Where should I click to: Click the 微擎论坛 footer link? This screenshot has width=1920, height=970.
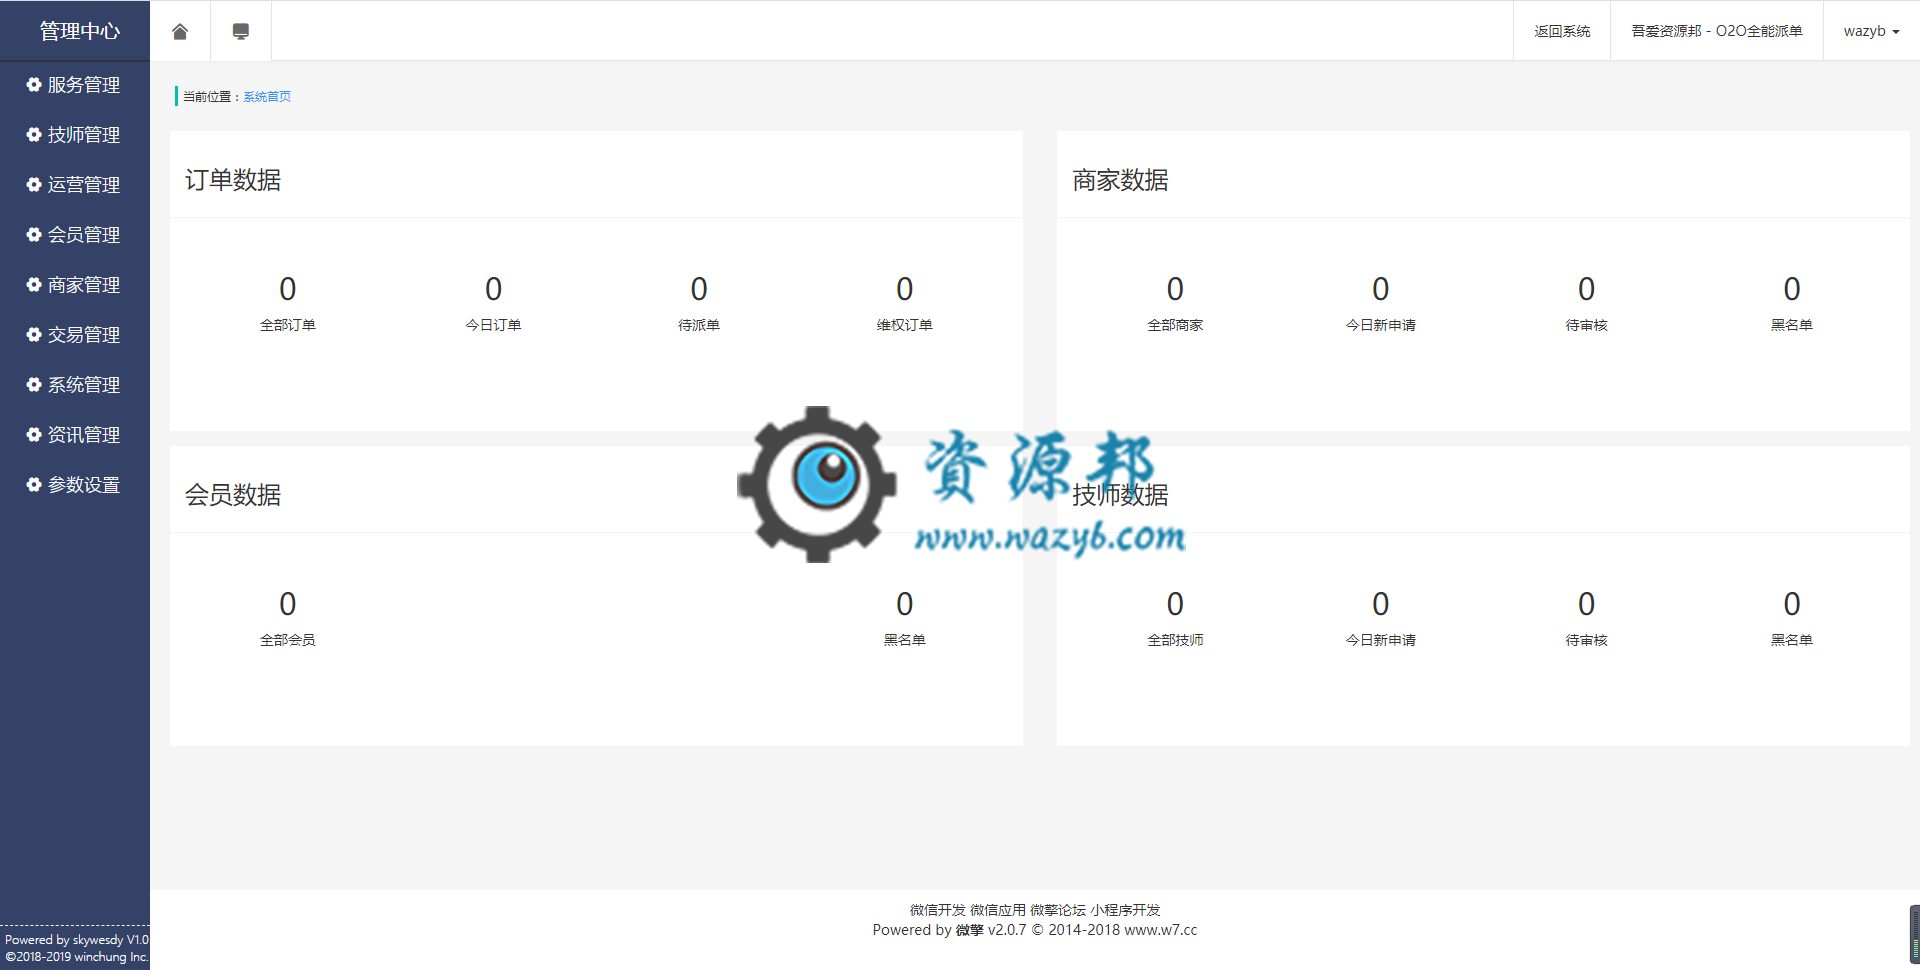pos(1058,910)
